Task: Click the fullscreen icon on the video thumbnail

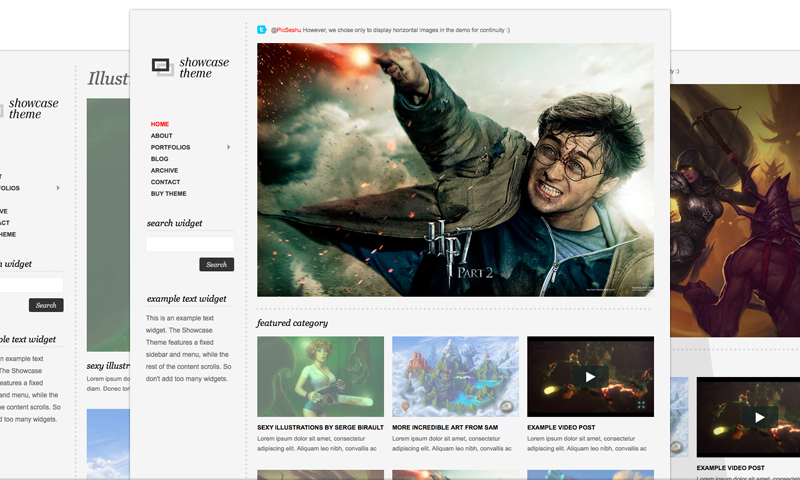Action: click(641, 405)
